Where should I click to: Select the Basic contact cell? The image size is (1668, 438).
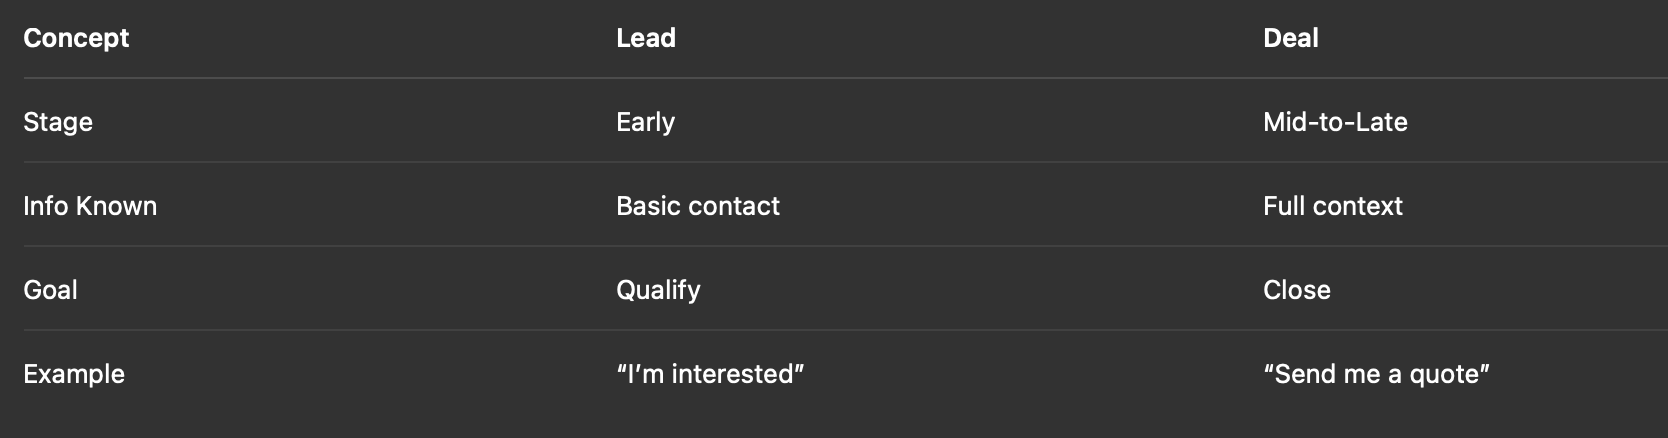[x=698, y=206]
